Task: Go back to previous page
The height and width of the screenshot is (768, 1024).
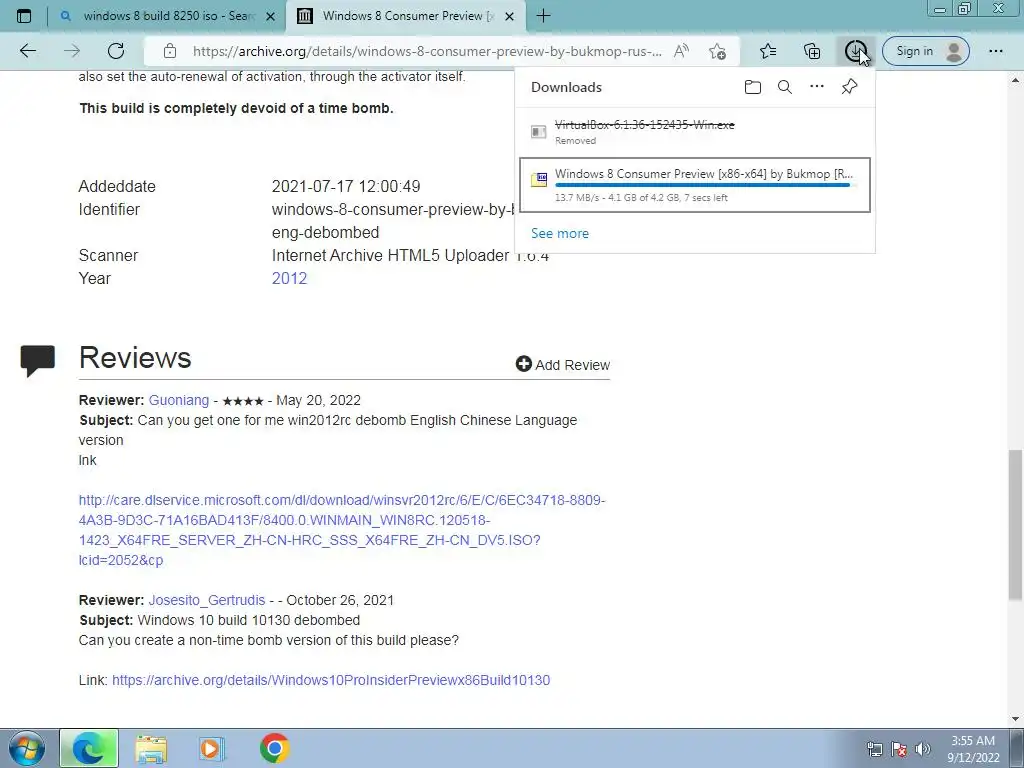Action: click(28, 51)
